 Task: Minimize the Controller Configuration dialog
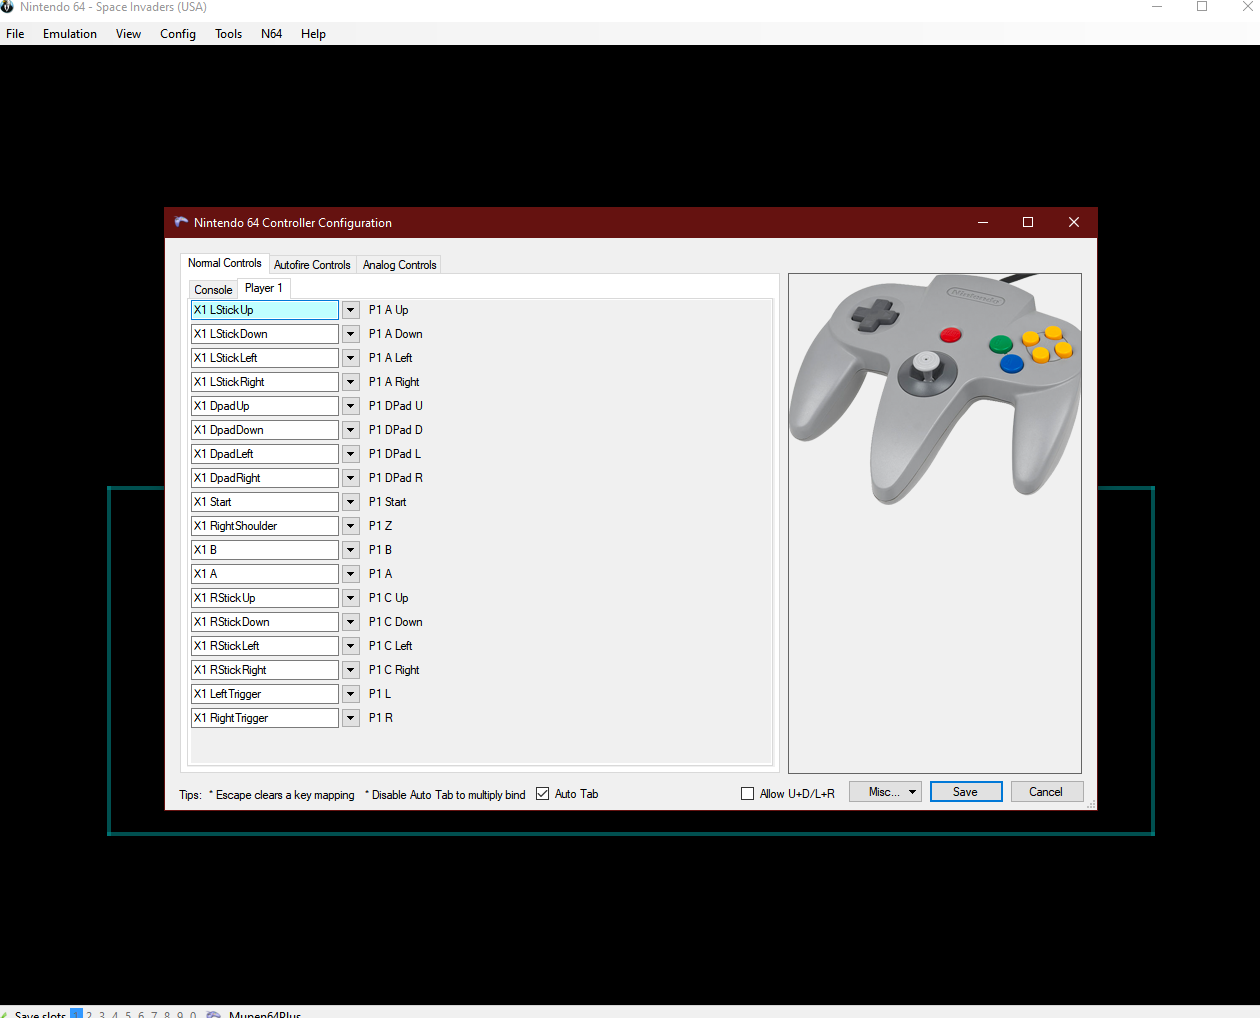coord(983,222)
